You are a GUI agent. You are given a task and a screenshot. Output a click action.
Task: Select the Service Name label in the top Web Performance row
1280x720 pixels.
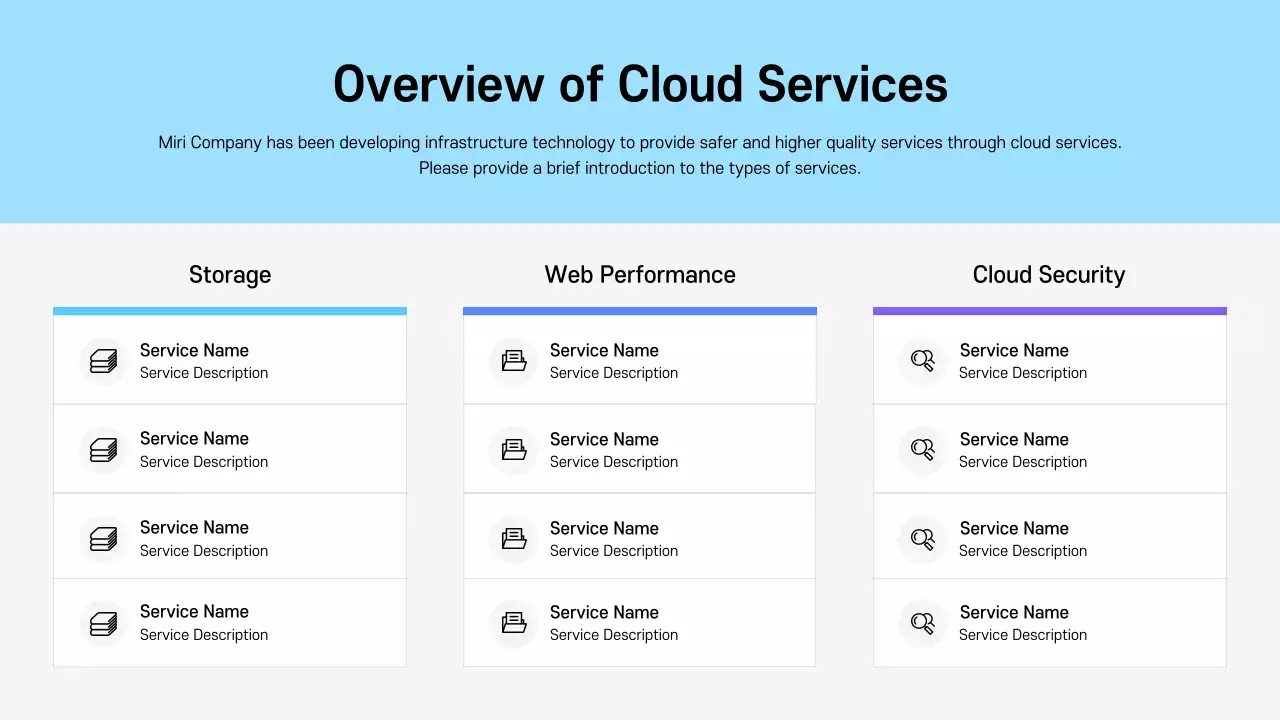click(604, 350)
